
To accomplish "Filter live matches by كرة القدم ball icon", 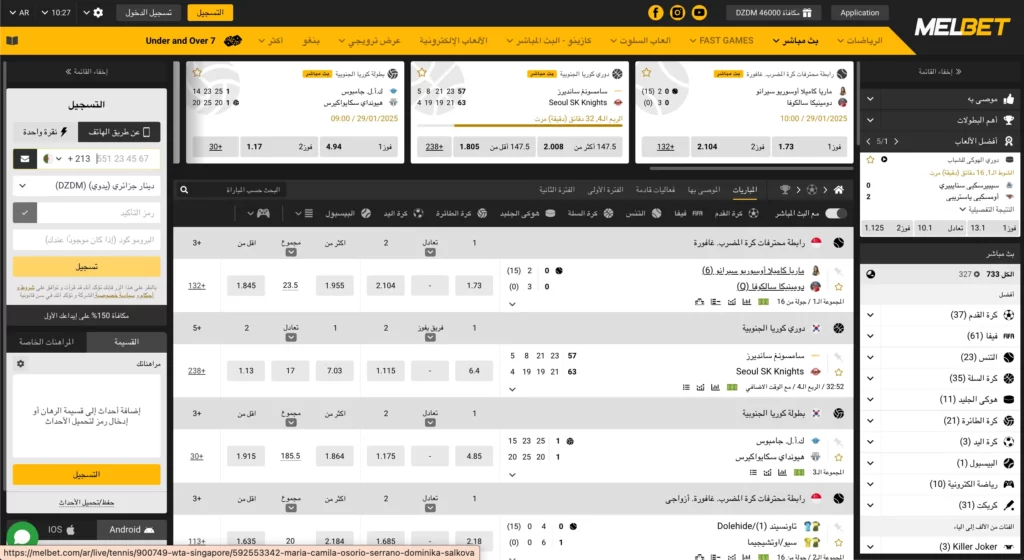I will (x=753, y=213).
